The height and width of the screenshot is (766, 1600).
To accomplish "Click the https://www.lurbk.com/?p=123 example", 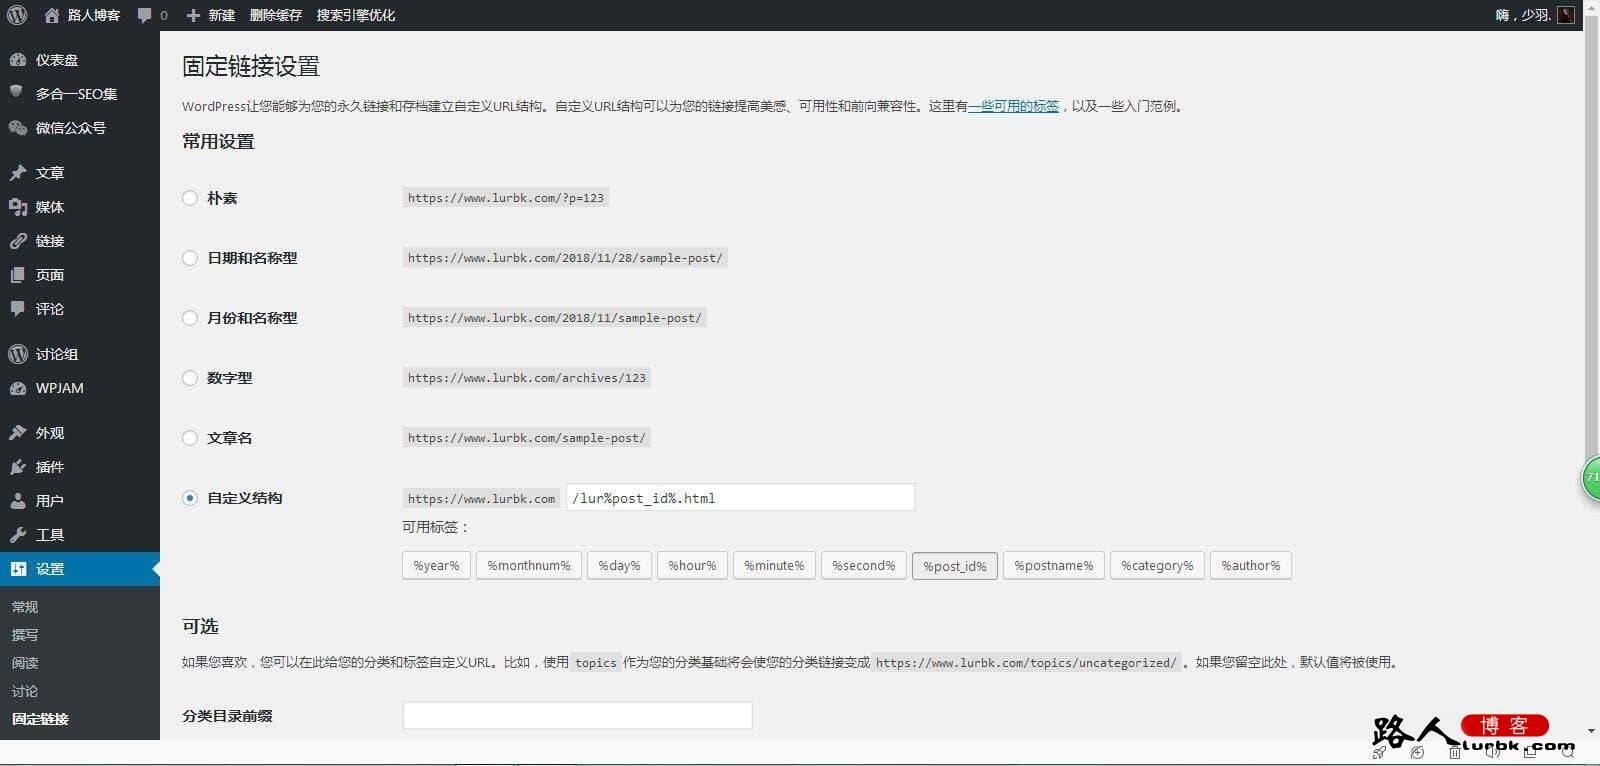I will pyautogui.click(x=506, y=198).
